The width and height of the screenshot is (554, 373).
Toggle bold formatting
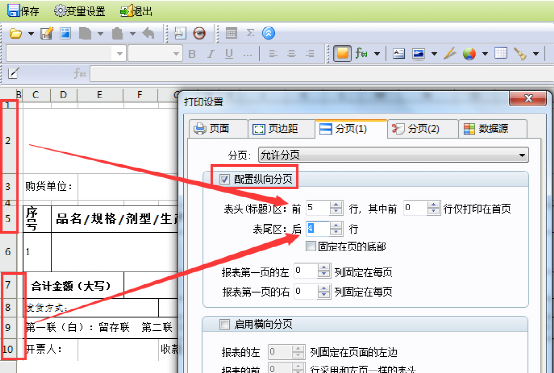tap(192, 54)
